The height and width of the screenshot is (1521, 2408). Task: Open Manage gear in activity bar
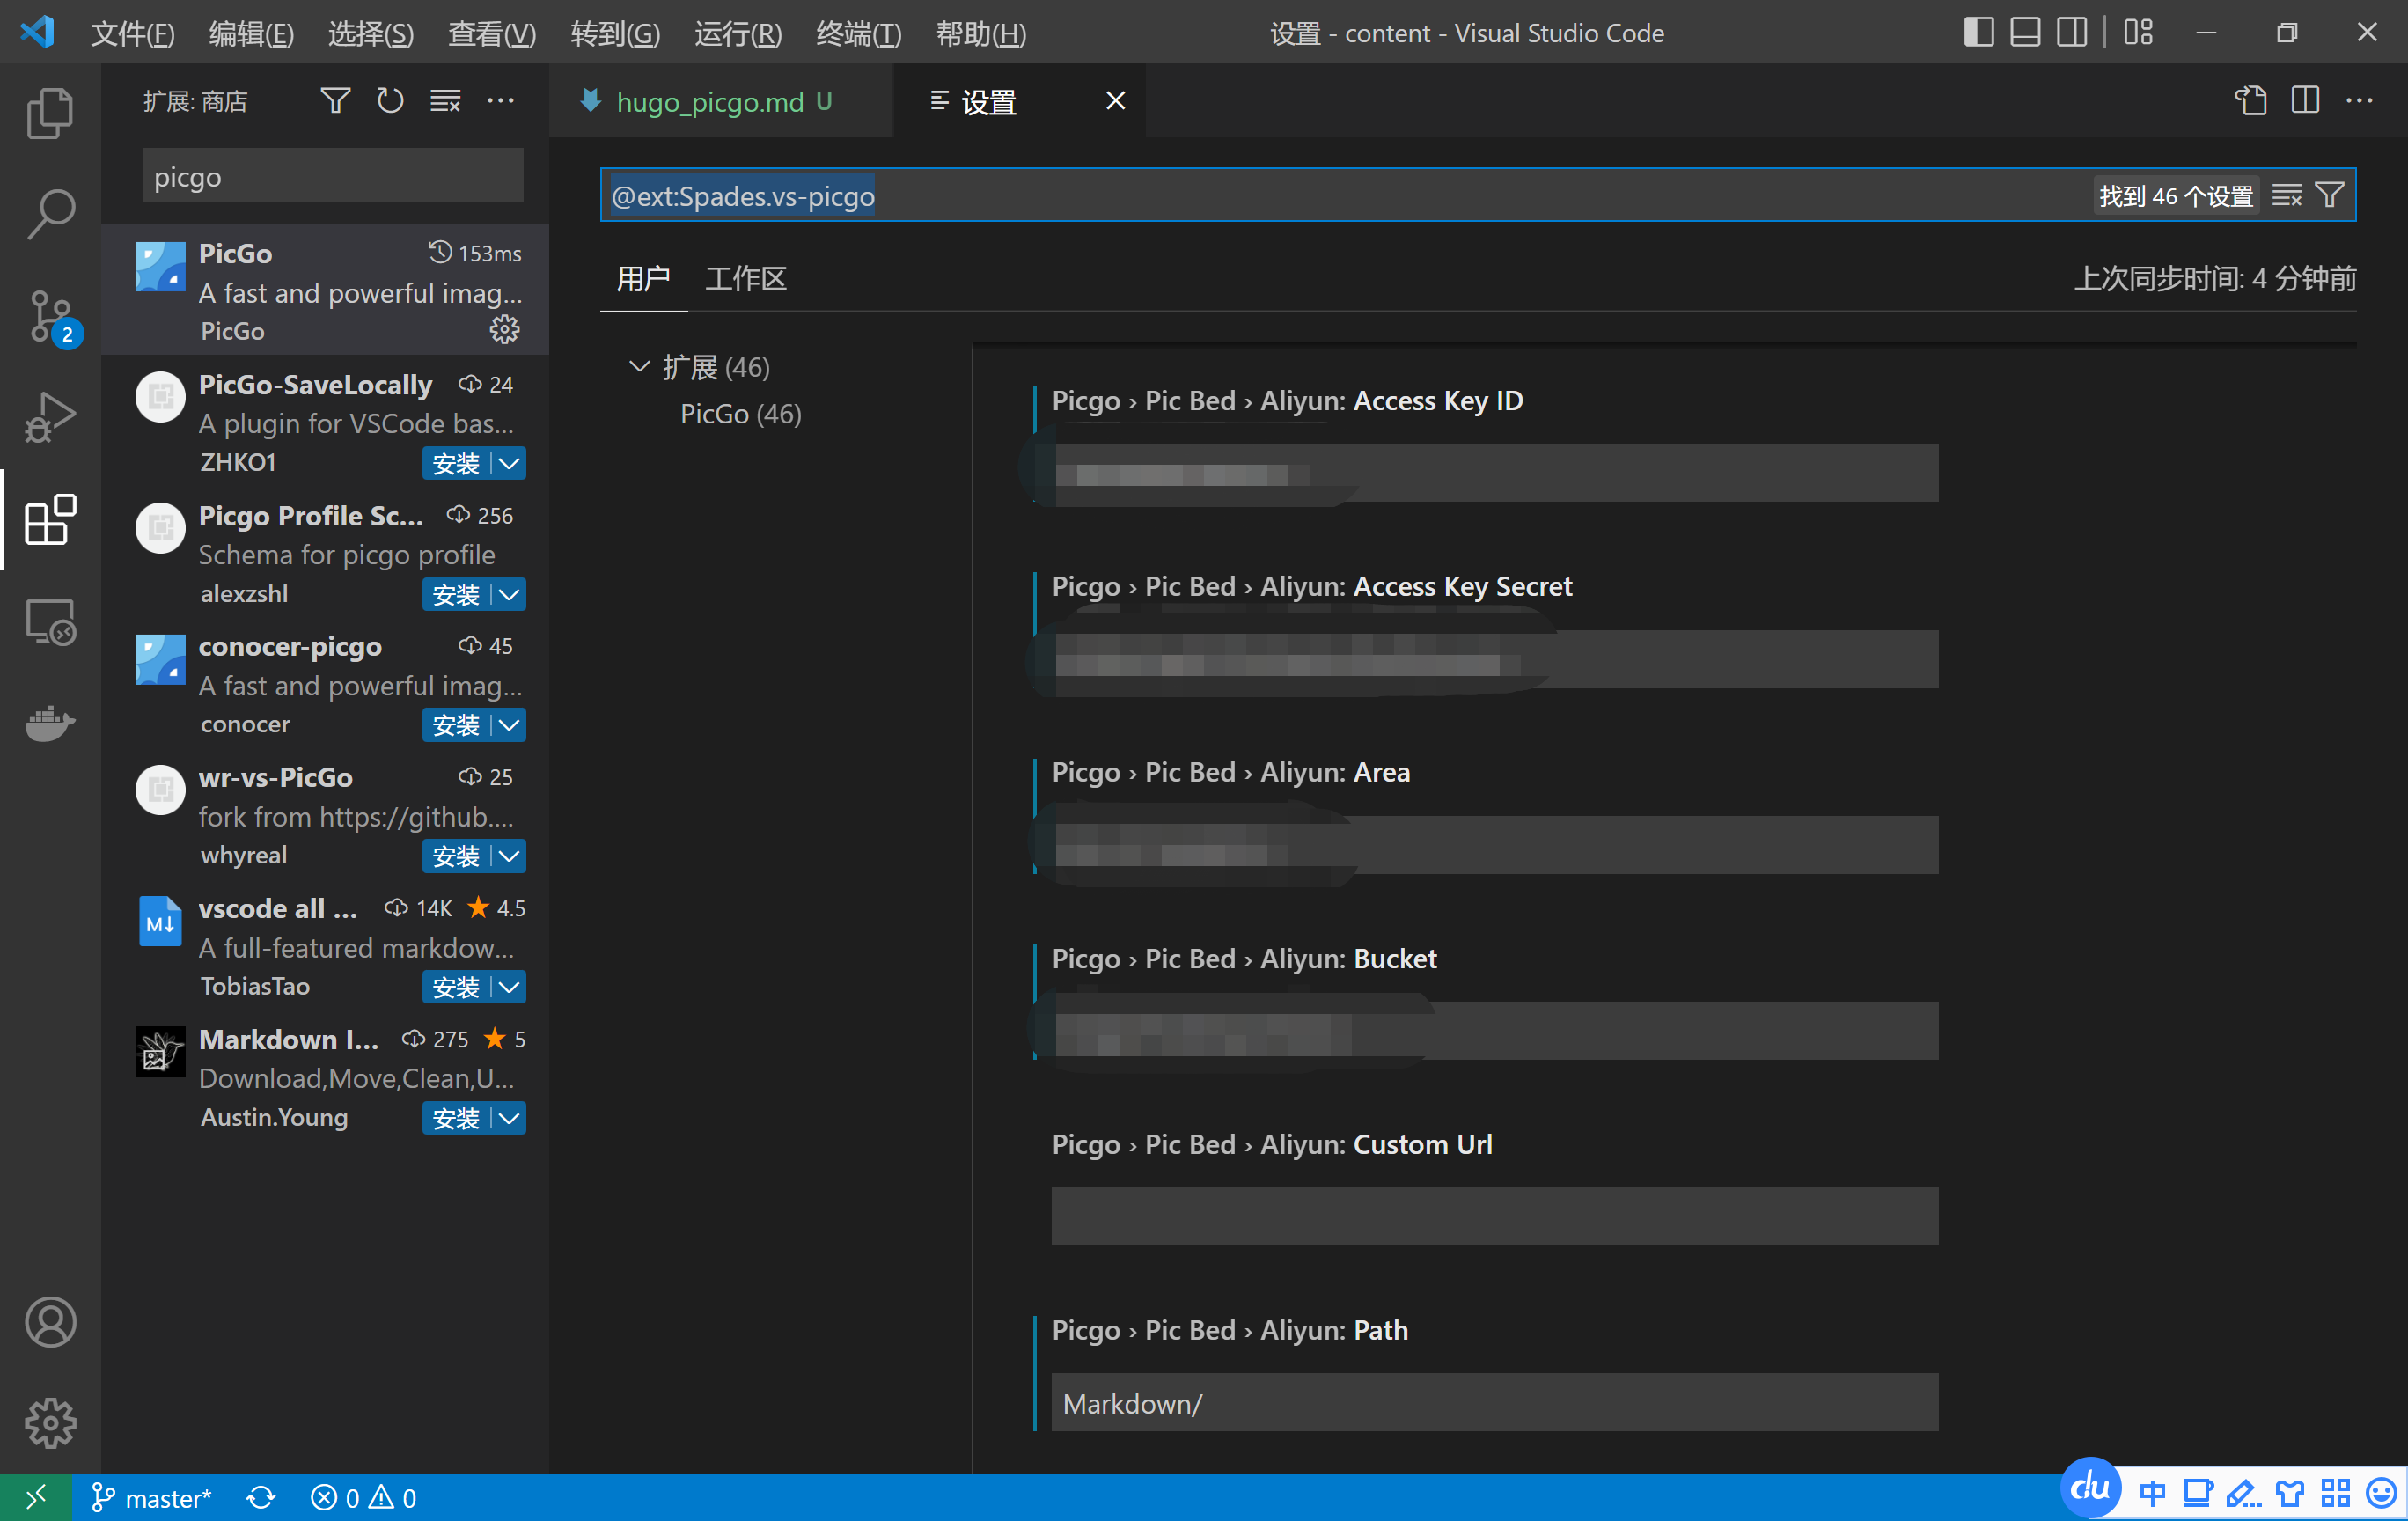coord(50,1423)
